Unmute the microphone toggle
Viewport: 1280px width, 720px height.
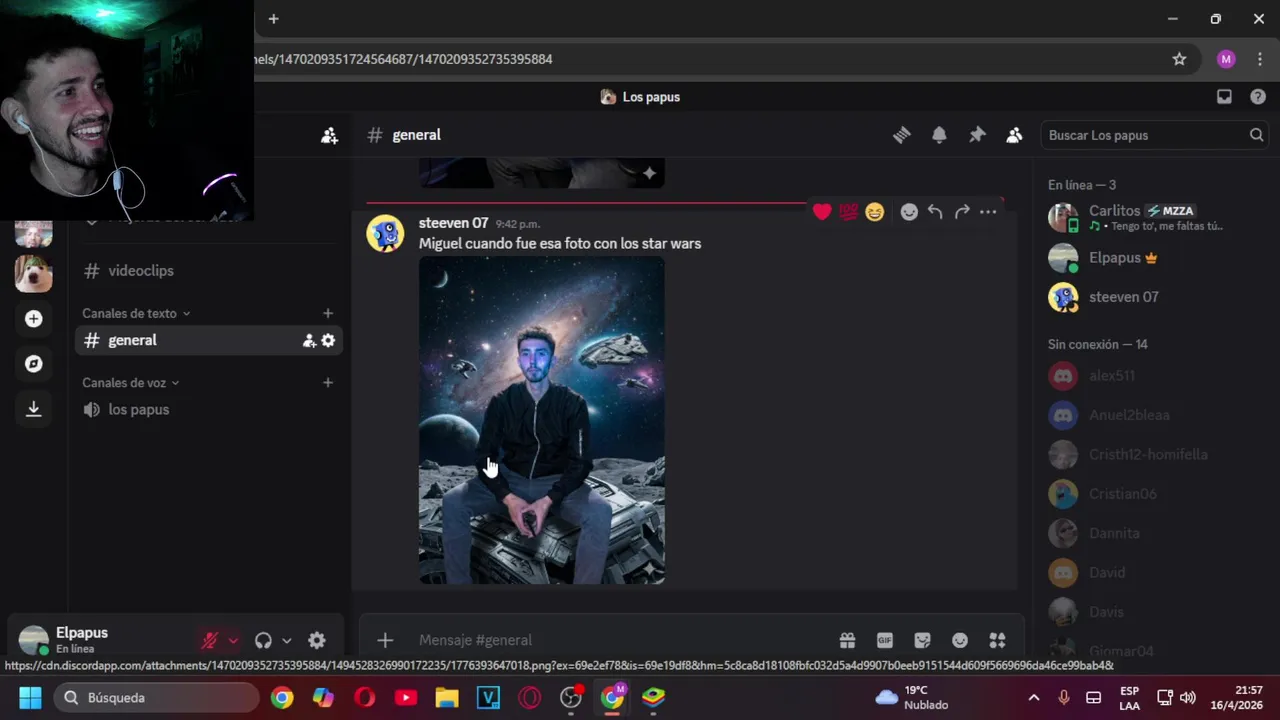210,641
